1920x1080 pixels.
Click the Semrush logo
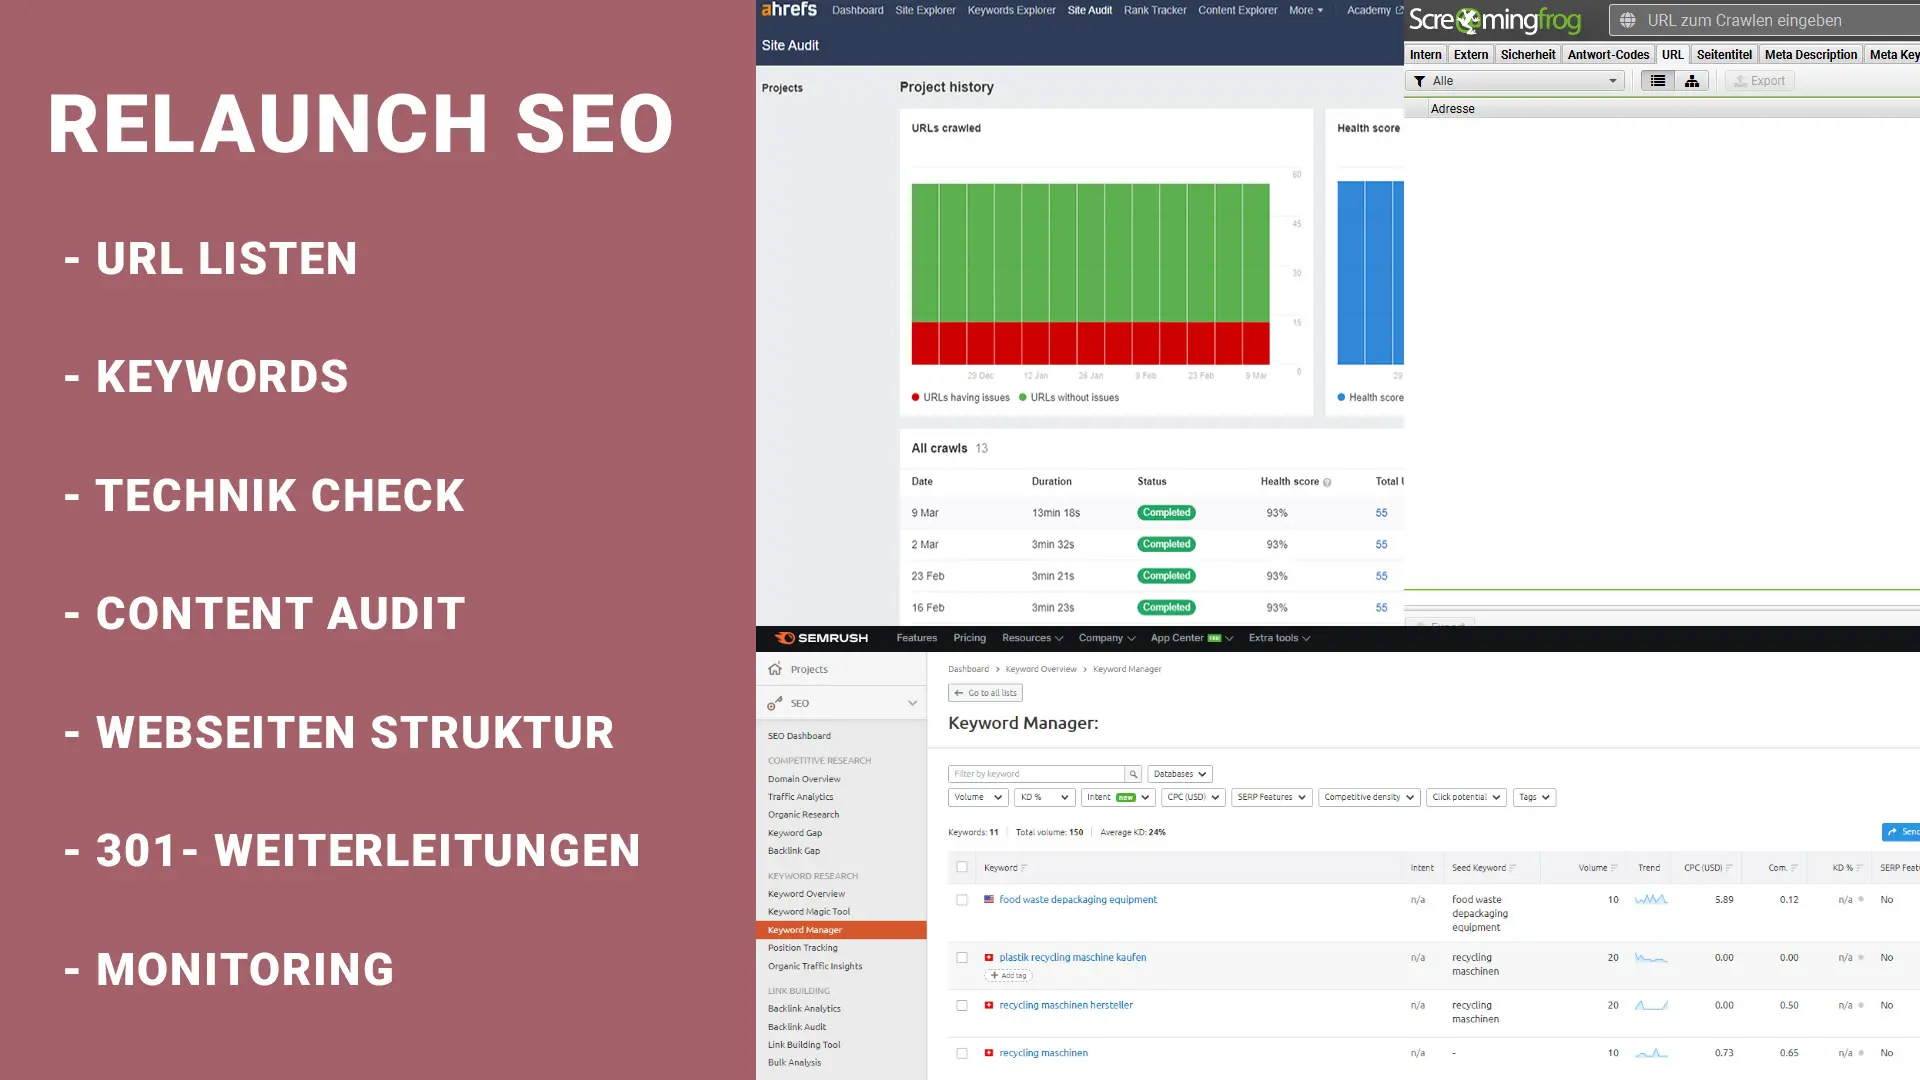[x=821, y=638]
